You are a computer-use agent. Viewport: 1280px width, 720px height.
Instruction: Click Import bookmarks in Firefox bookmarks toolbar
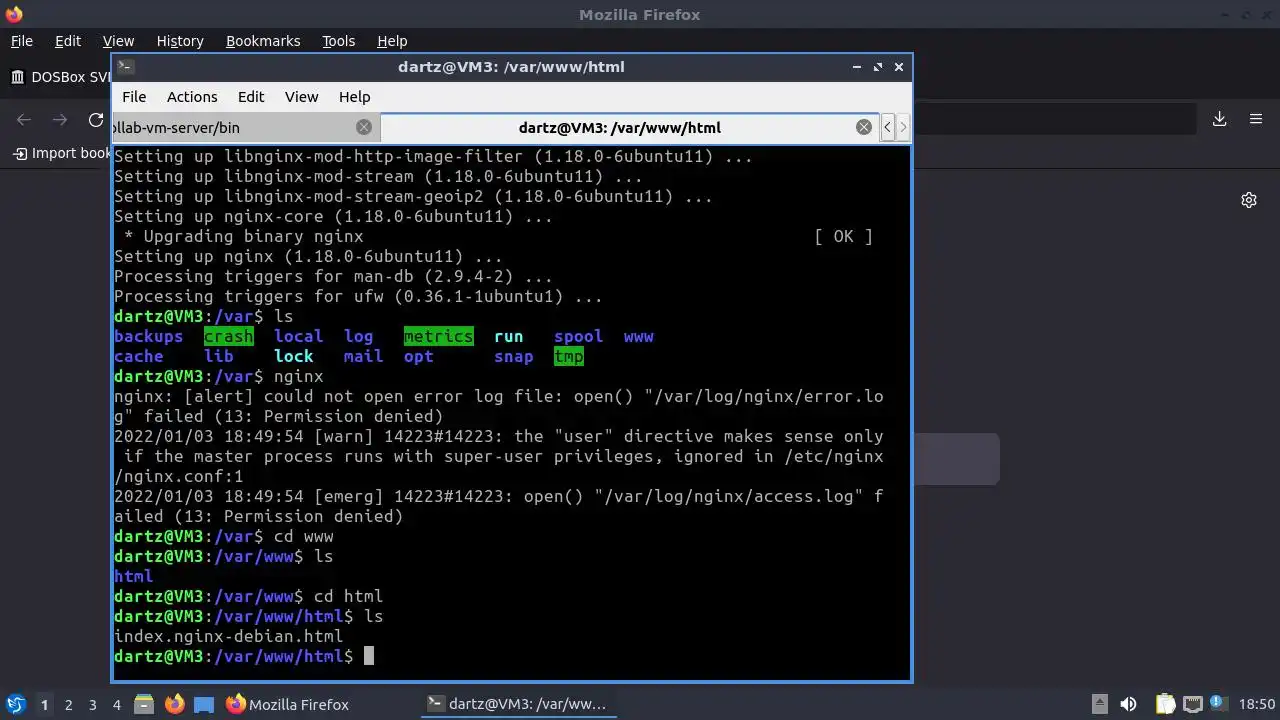click(62, 153)
